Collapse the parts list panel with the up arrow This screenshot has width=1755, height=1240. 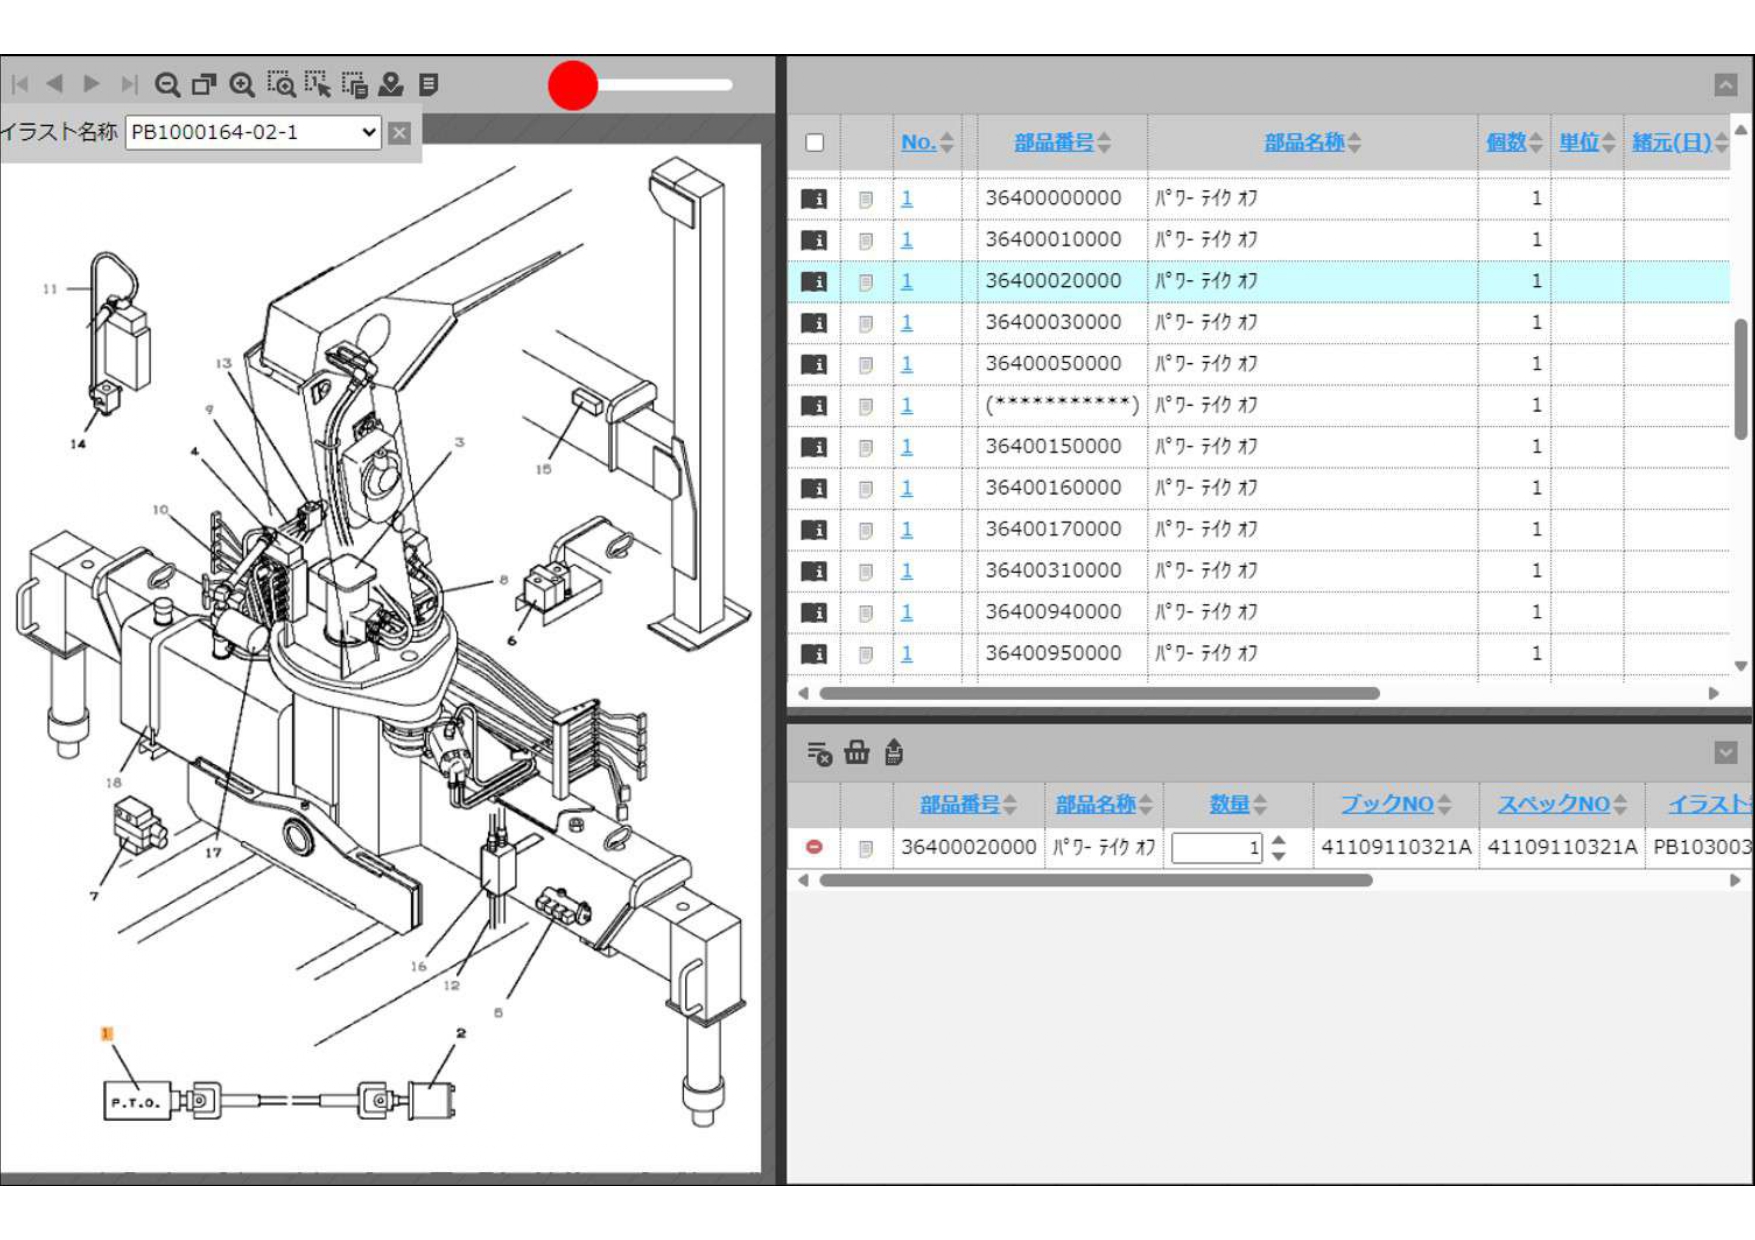(x=1725, y=85)
